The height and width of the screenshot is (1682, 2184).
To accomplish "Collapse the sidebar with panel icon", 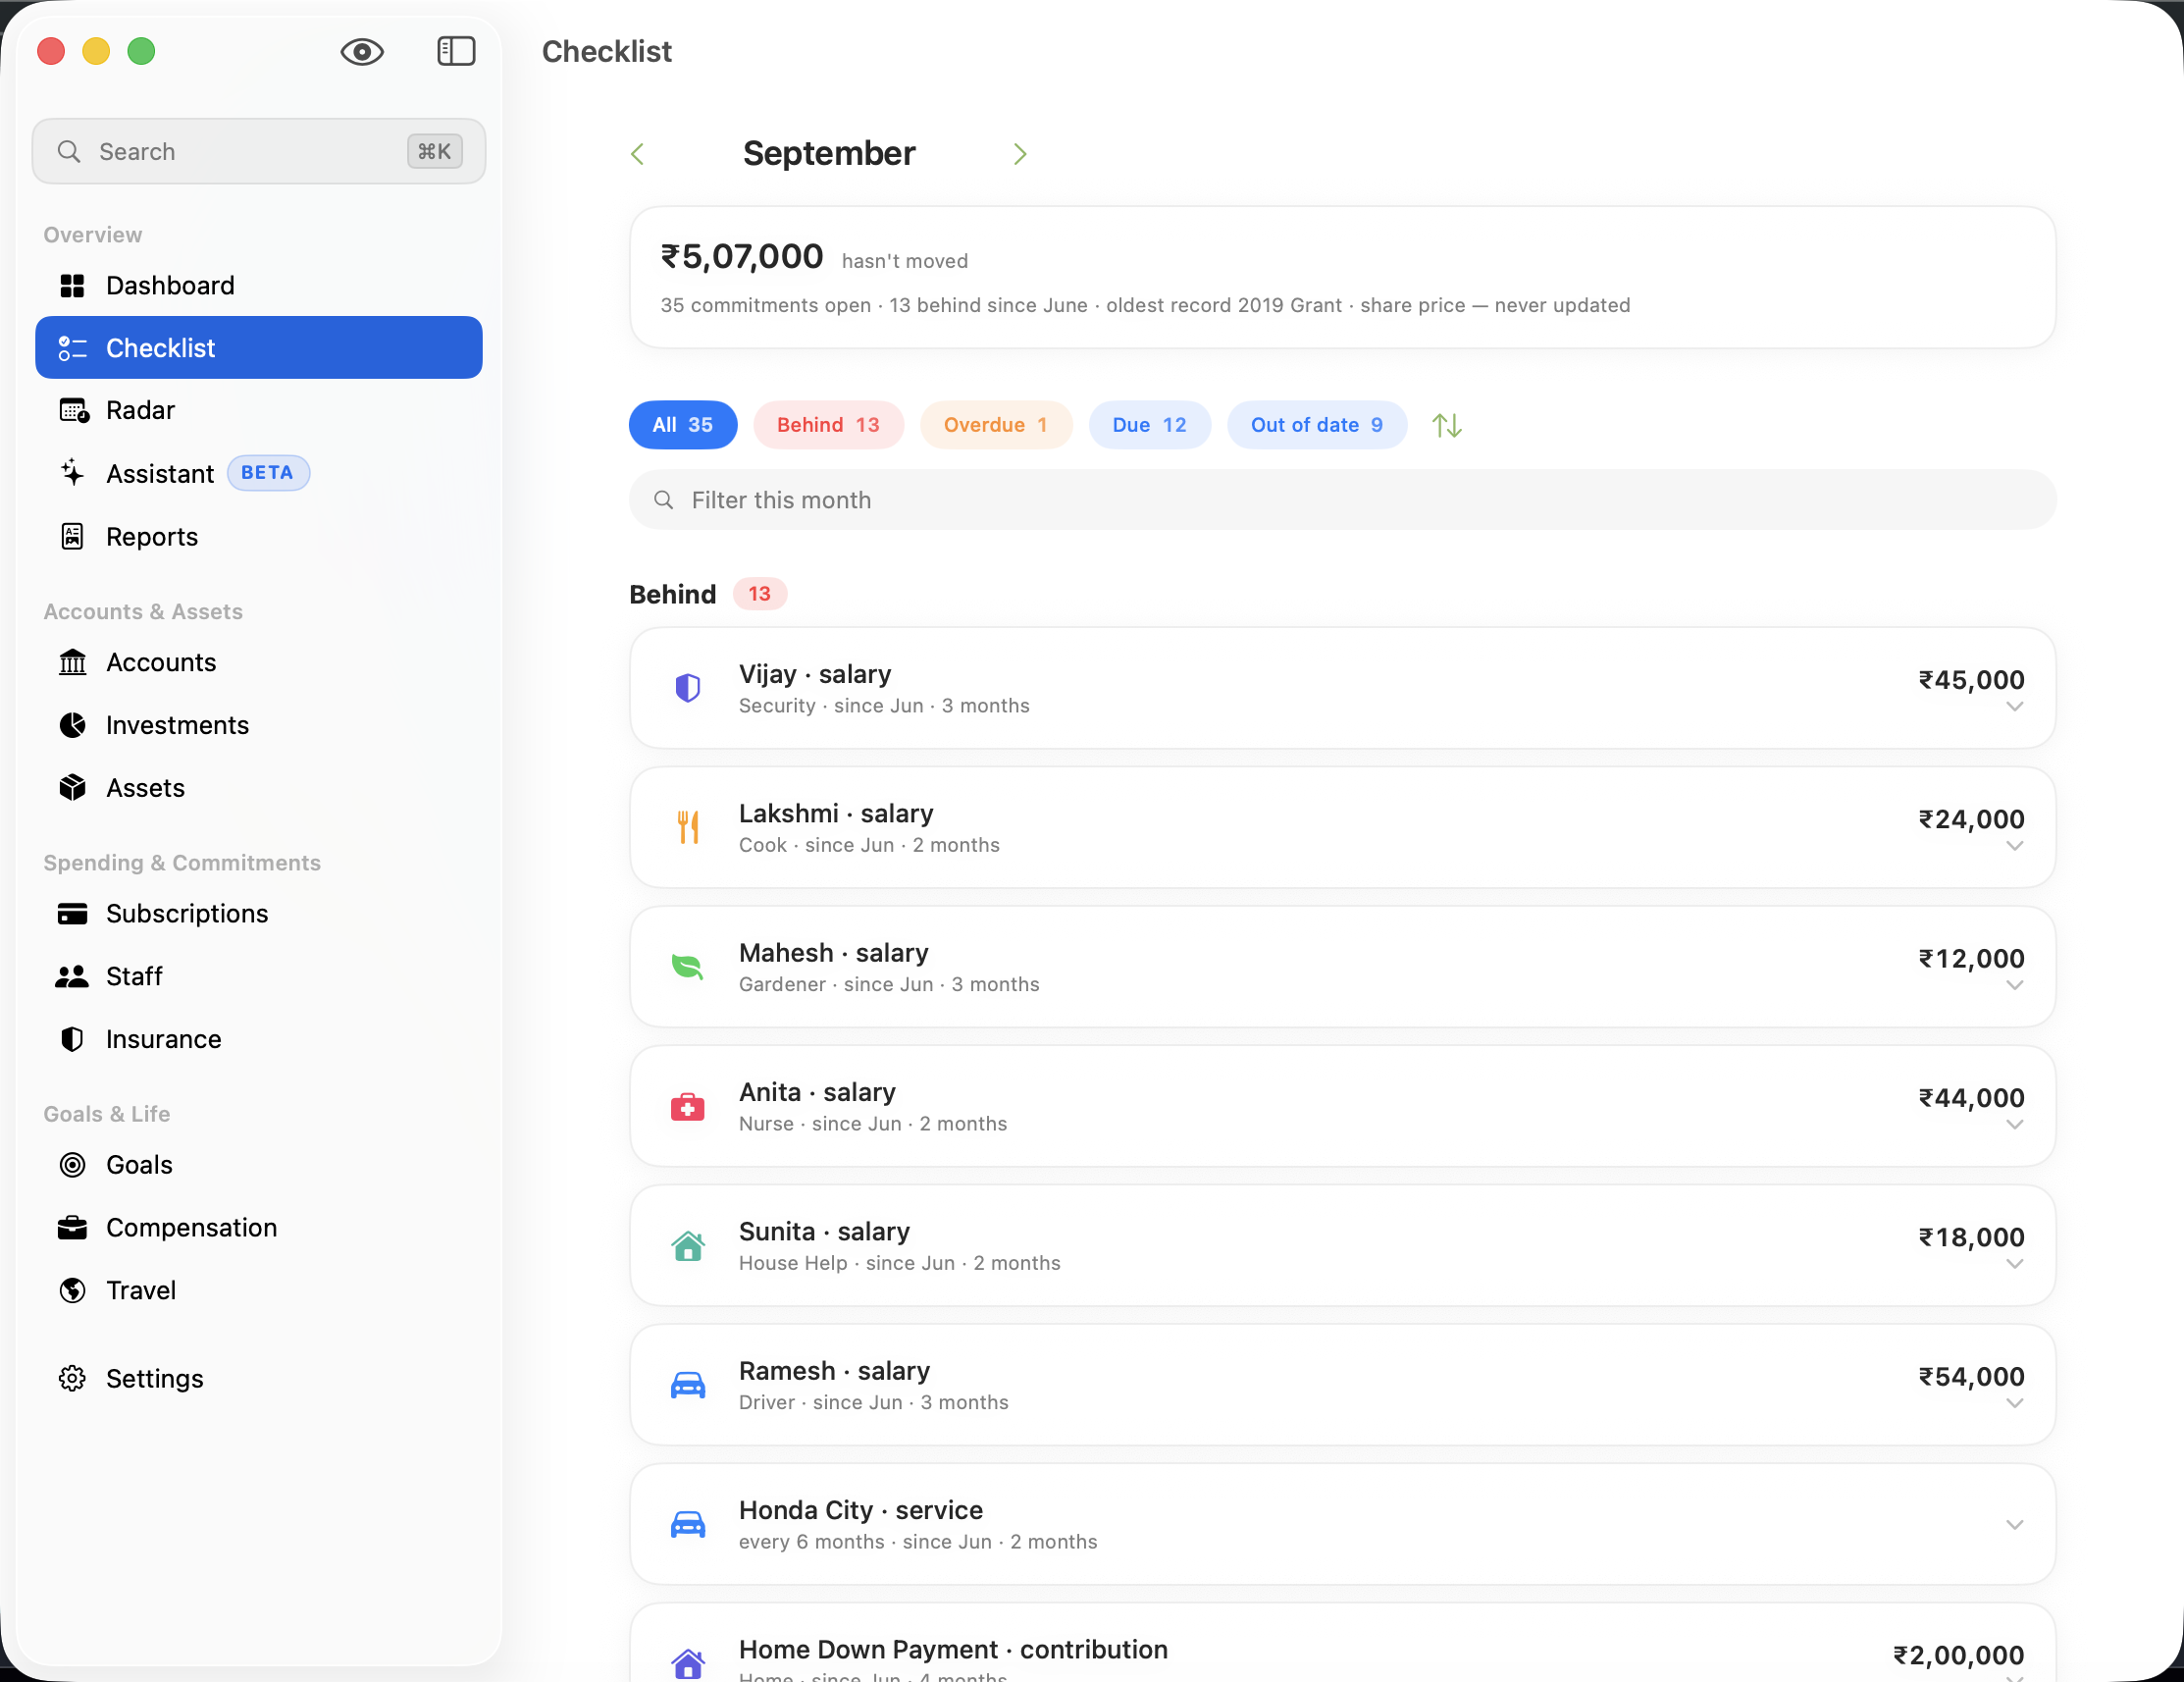I will coord(456,51).
